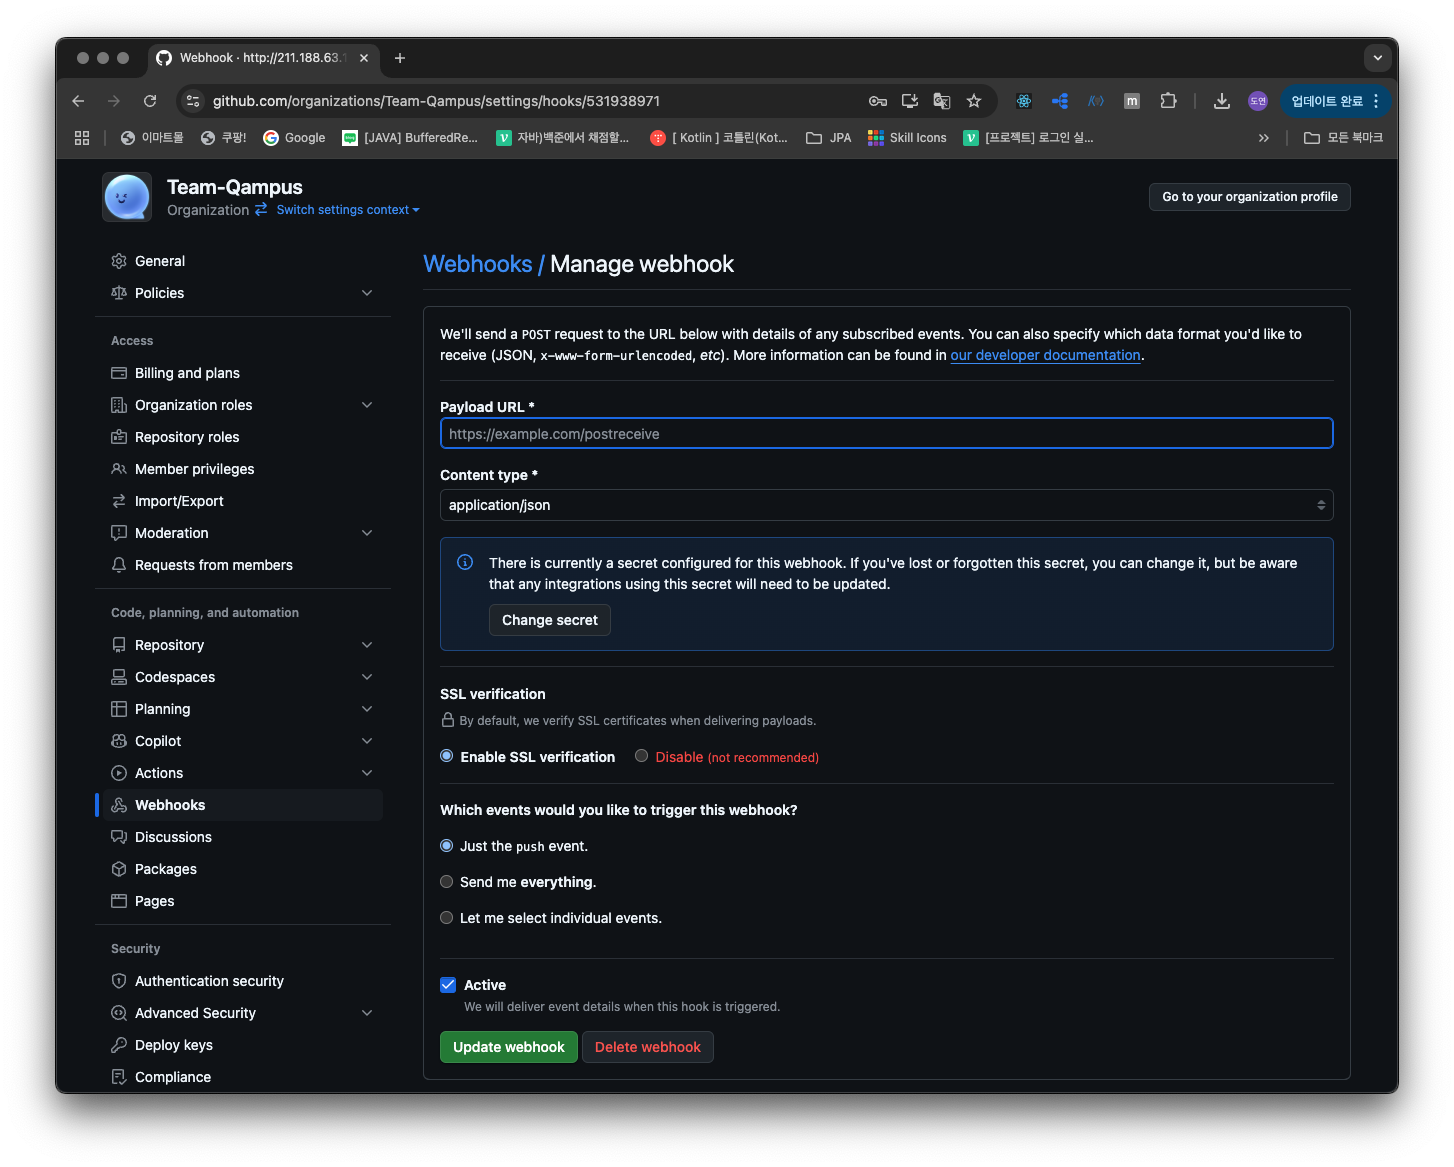Viewport: 1454px width, 1167px height.
Task: Expand the Copilot sidebar section
Action: coord(367,741)
